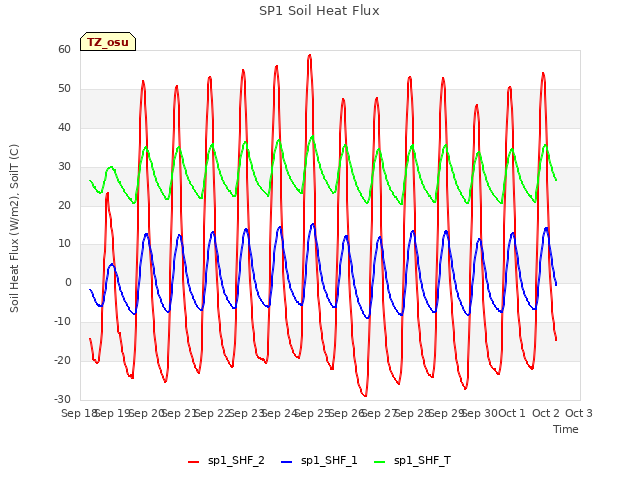640x480 pixels.
Task: Click the y-axis tick label 30
Action: pyautogui.click(x=64, y=167)
